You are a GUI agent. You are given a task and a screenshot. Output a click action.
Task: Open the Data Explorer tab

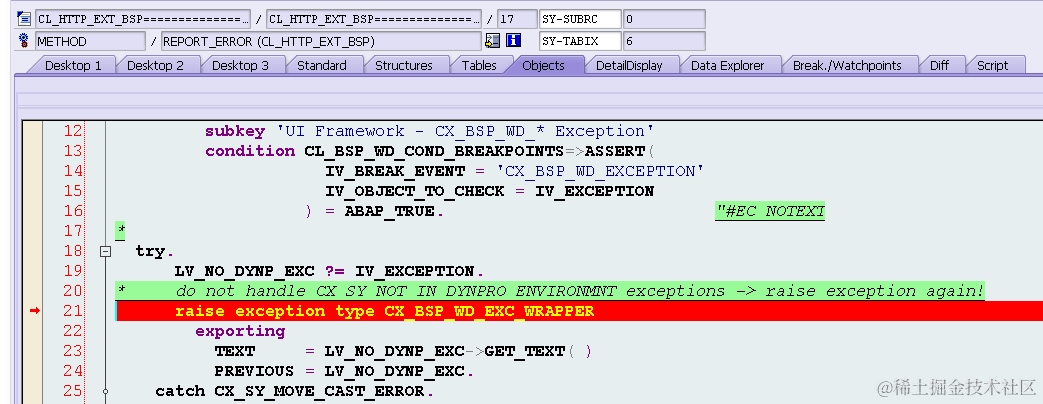pyautogui.click(x=728, y=65)
